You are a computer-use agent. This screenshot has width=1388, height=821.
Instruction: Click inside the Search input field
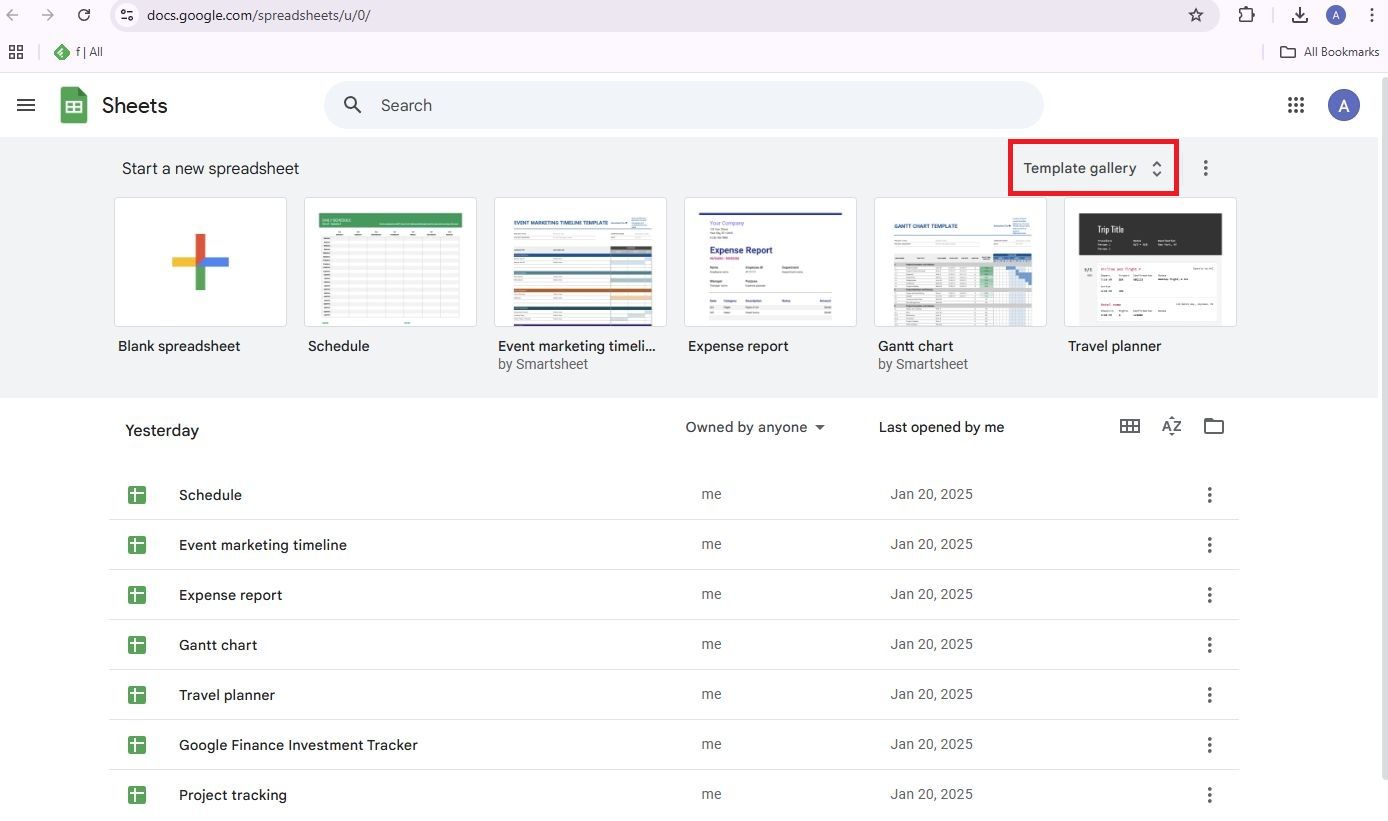point(600,105)
